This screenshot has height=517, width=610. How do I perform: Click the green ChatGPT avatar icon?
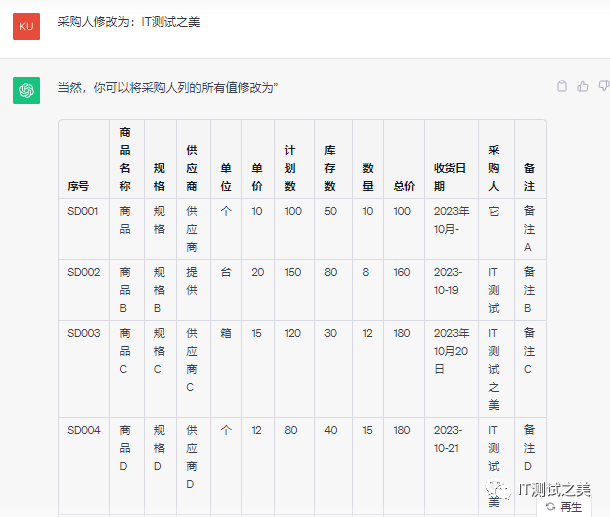click(26, 90)
